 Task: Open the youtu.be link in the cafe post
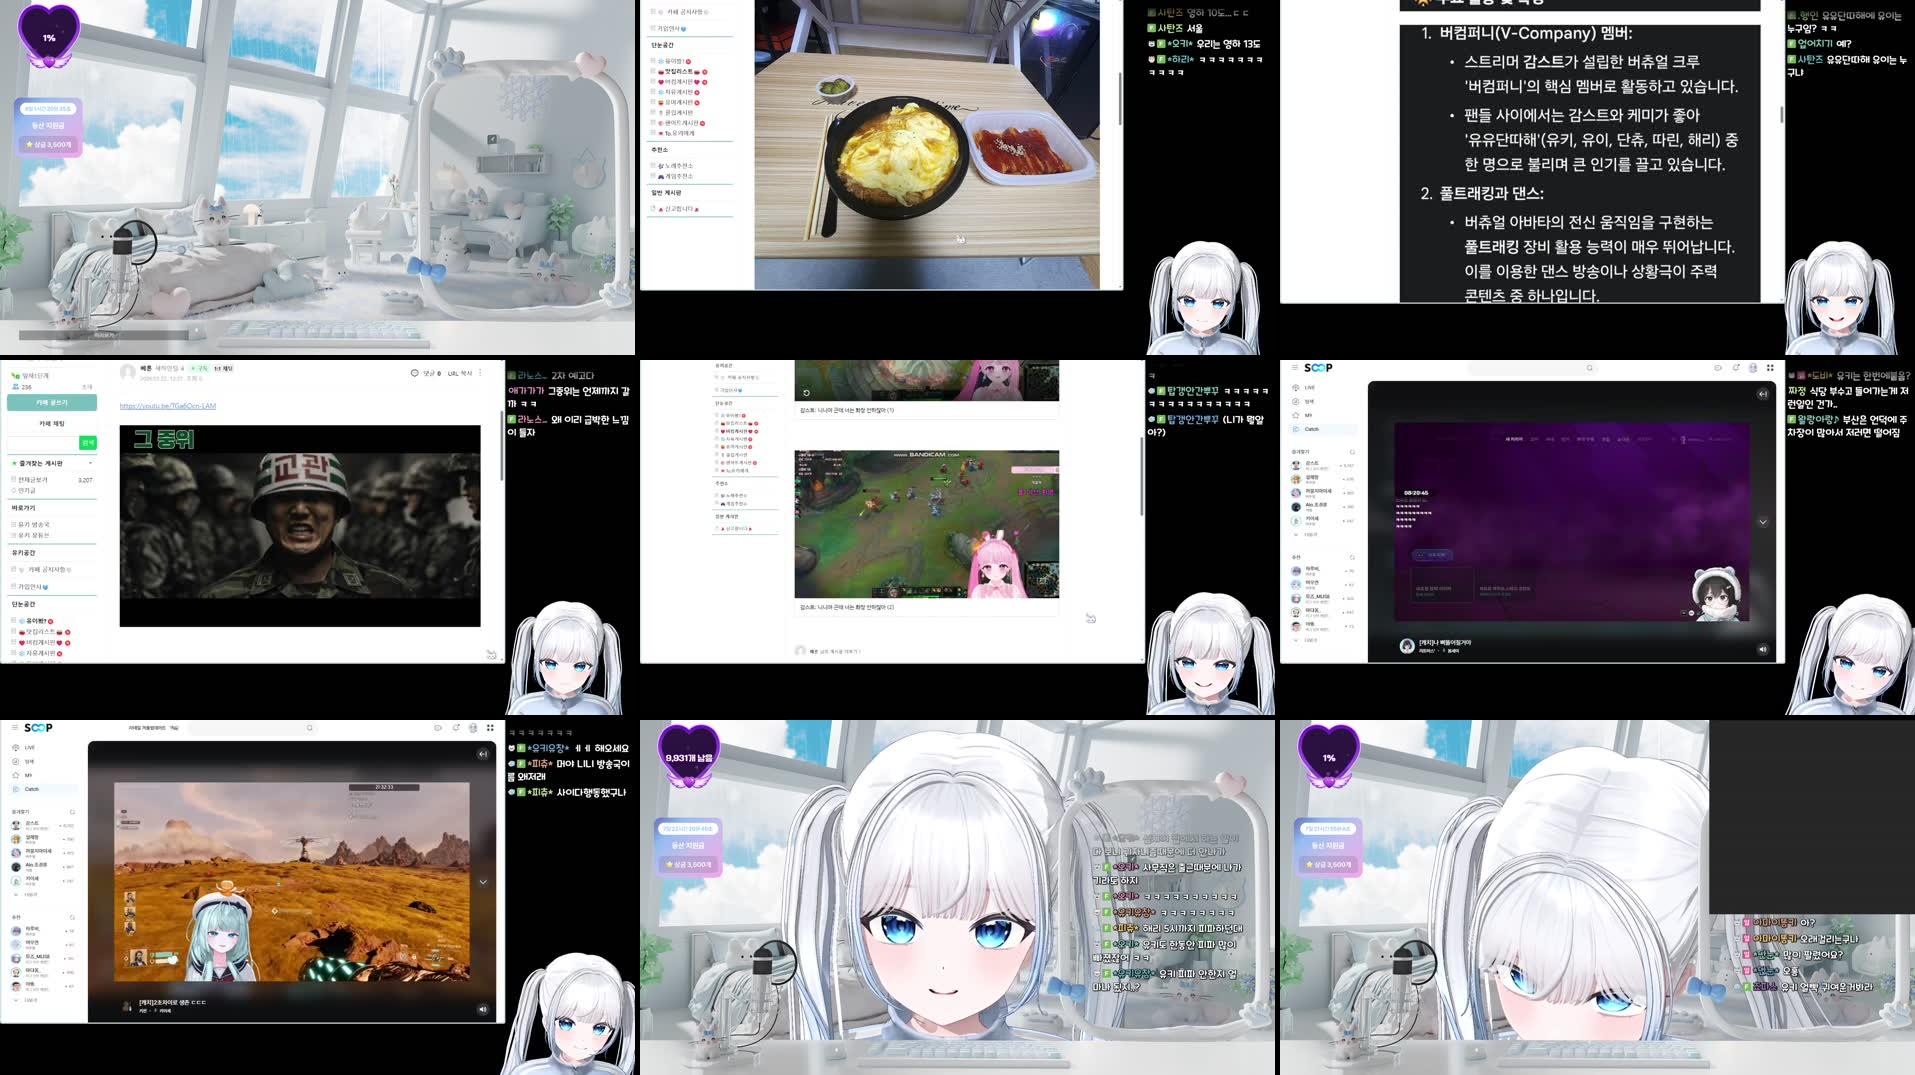tap(167, 406)
